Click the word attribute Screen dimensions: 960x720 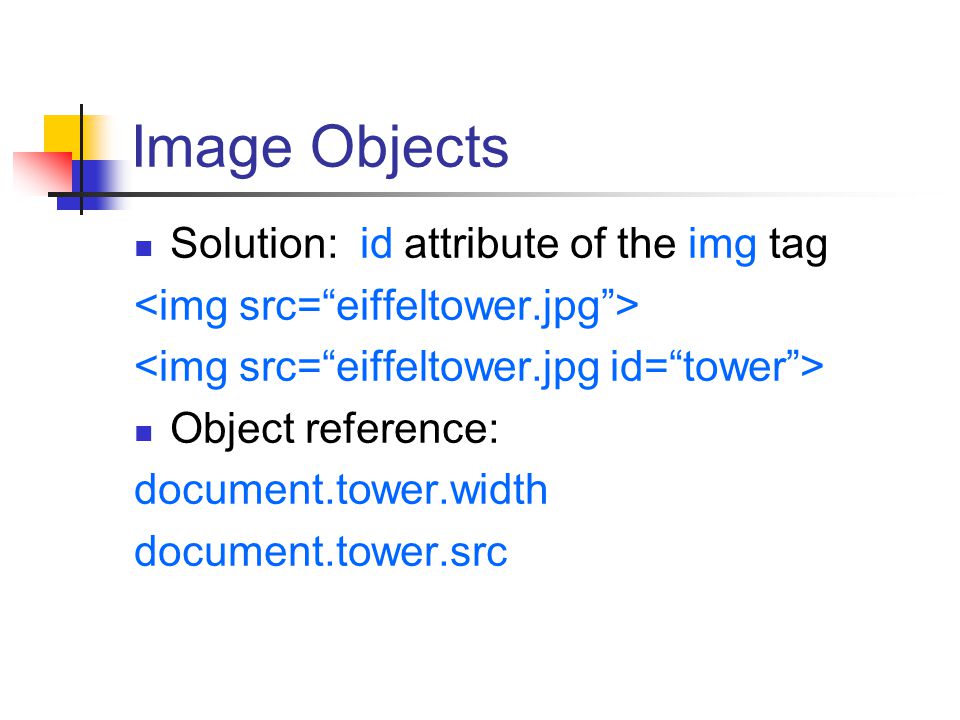pyautogui.click(x=483, y=243)
